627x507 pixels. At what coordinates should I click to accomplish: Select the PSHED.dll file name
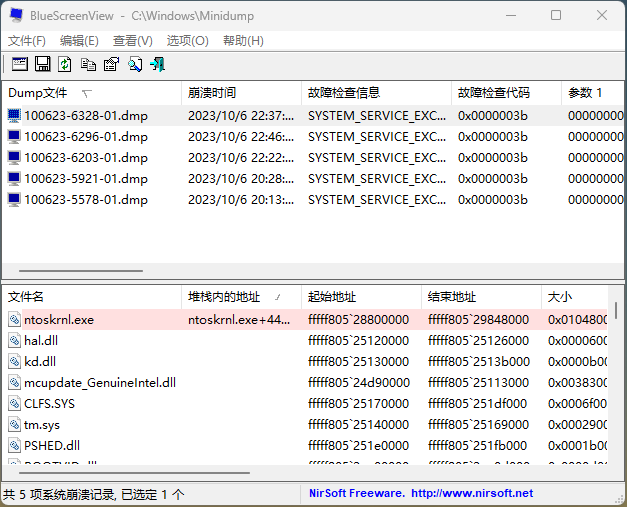click(x=52, y=445)
